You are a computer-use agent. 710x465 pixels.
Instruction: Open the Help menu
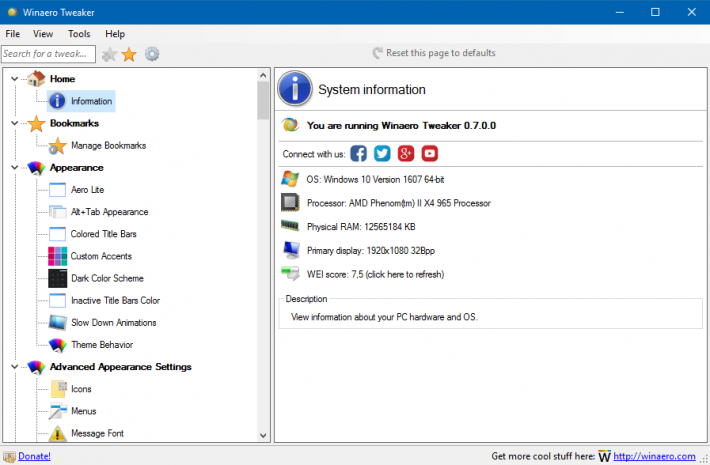click(115, 34)
